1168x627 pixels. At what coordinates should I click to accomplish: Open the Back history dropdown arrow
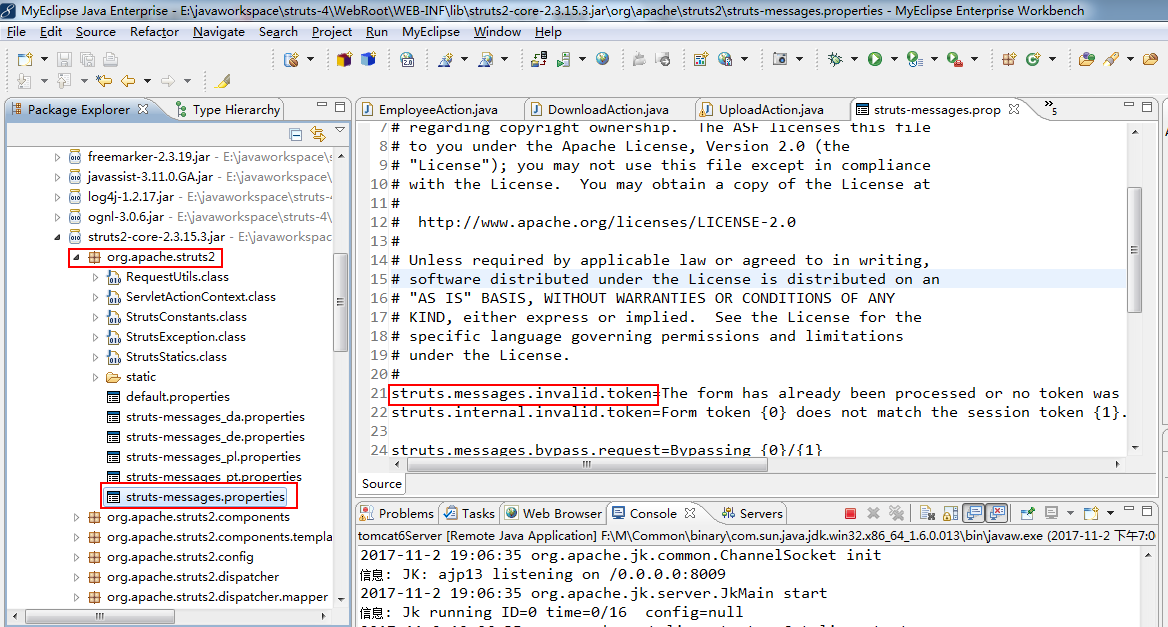(147, 80)
